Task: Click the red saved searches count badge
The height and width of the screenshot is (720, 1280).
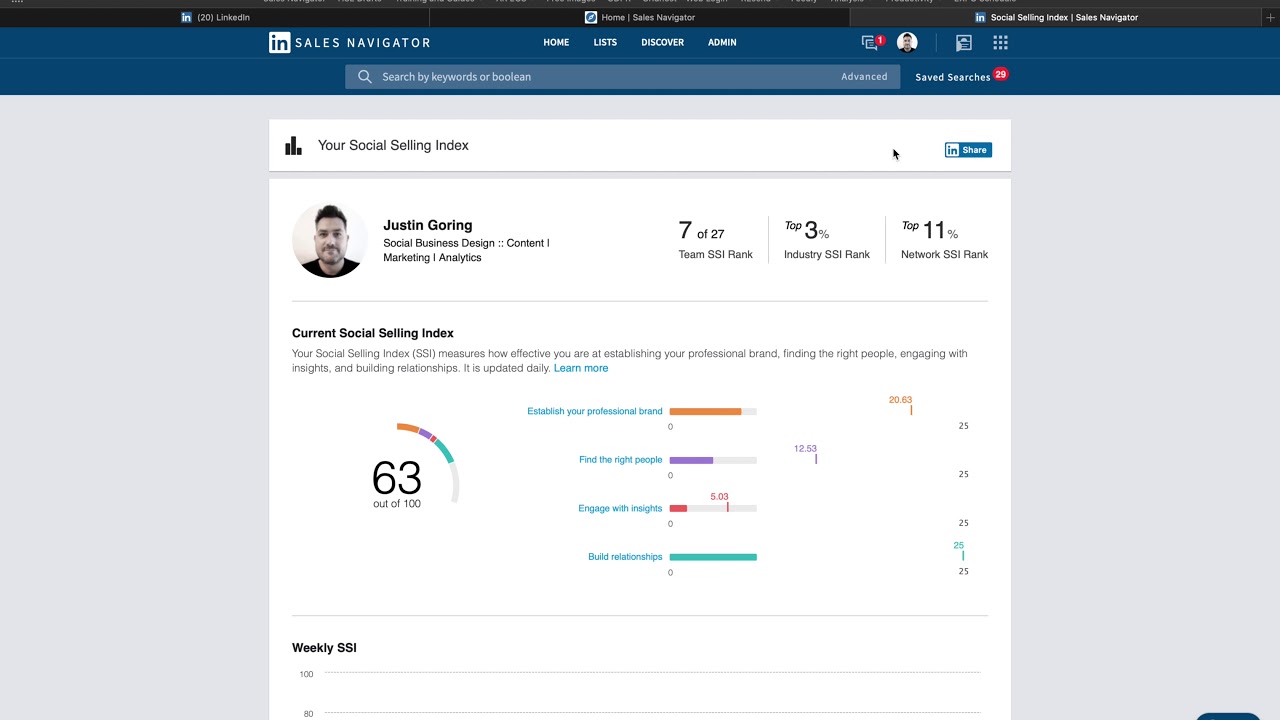Action: click(x=1000, y=74)
